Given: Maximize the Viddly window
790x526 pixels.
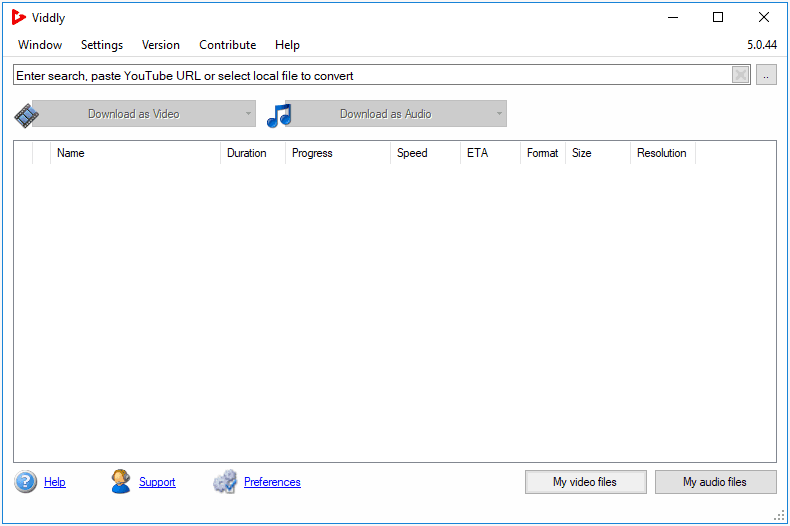Looking at the screenshot, I should coord(718,18).
